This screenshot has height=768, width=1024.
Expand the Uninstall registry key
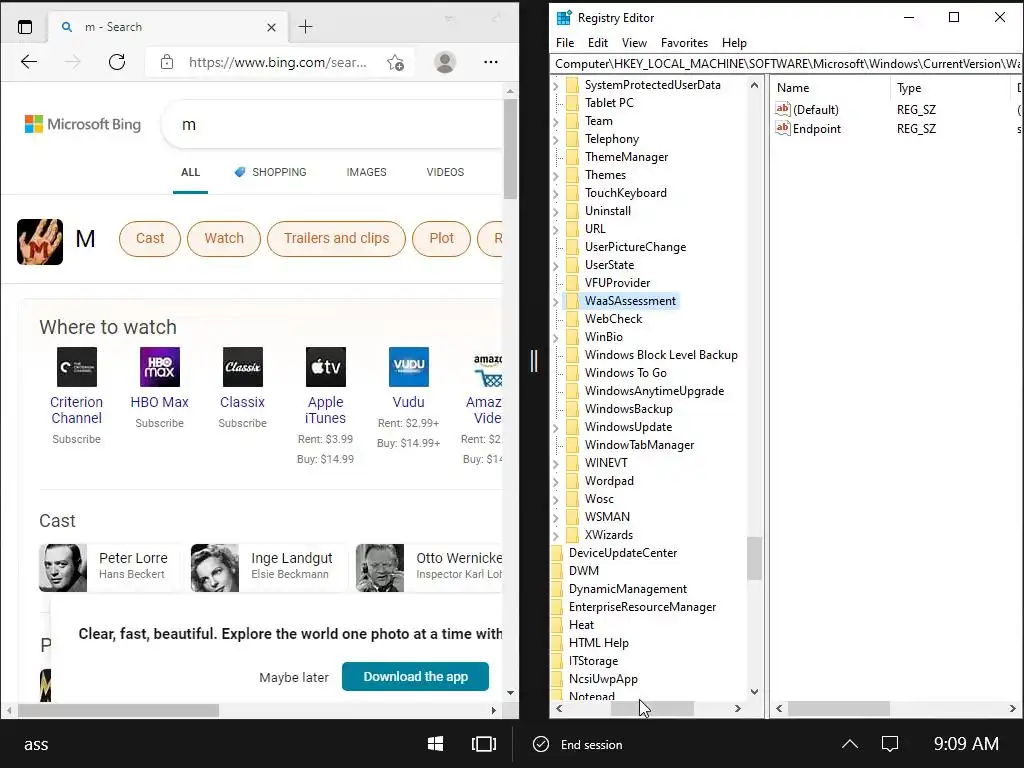click(556, 211)
